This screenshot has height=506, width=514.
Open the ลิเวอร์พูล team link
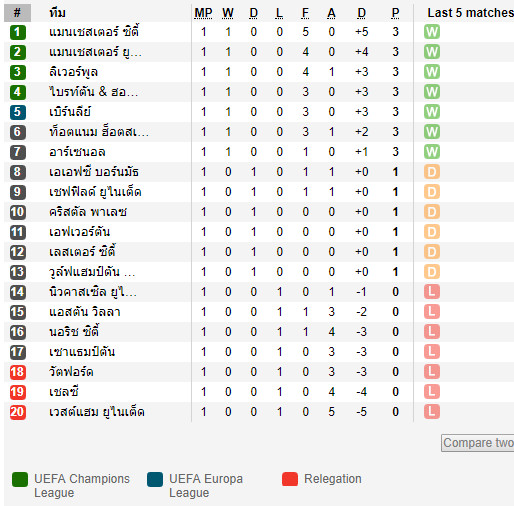click(74, 72)
